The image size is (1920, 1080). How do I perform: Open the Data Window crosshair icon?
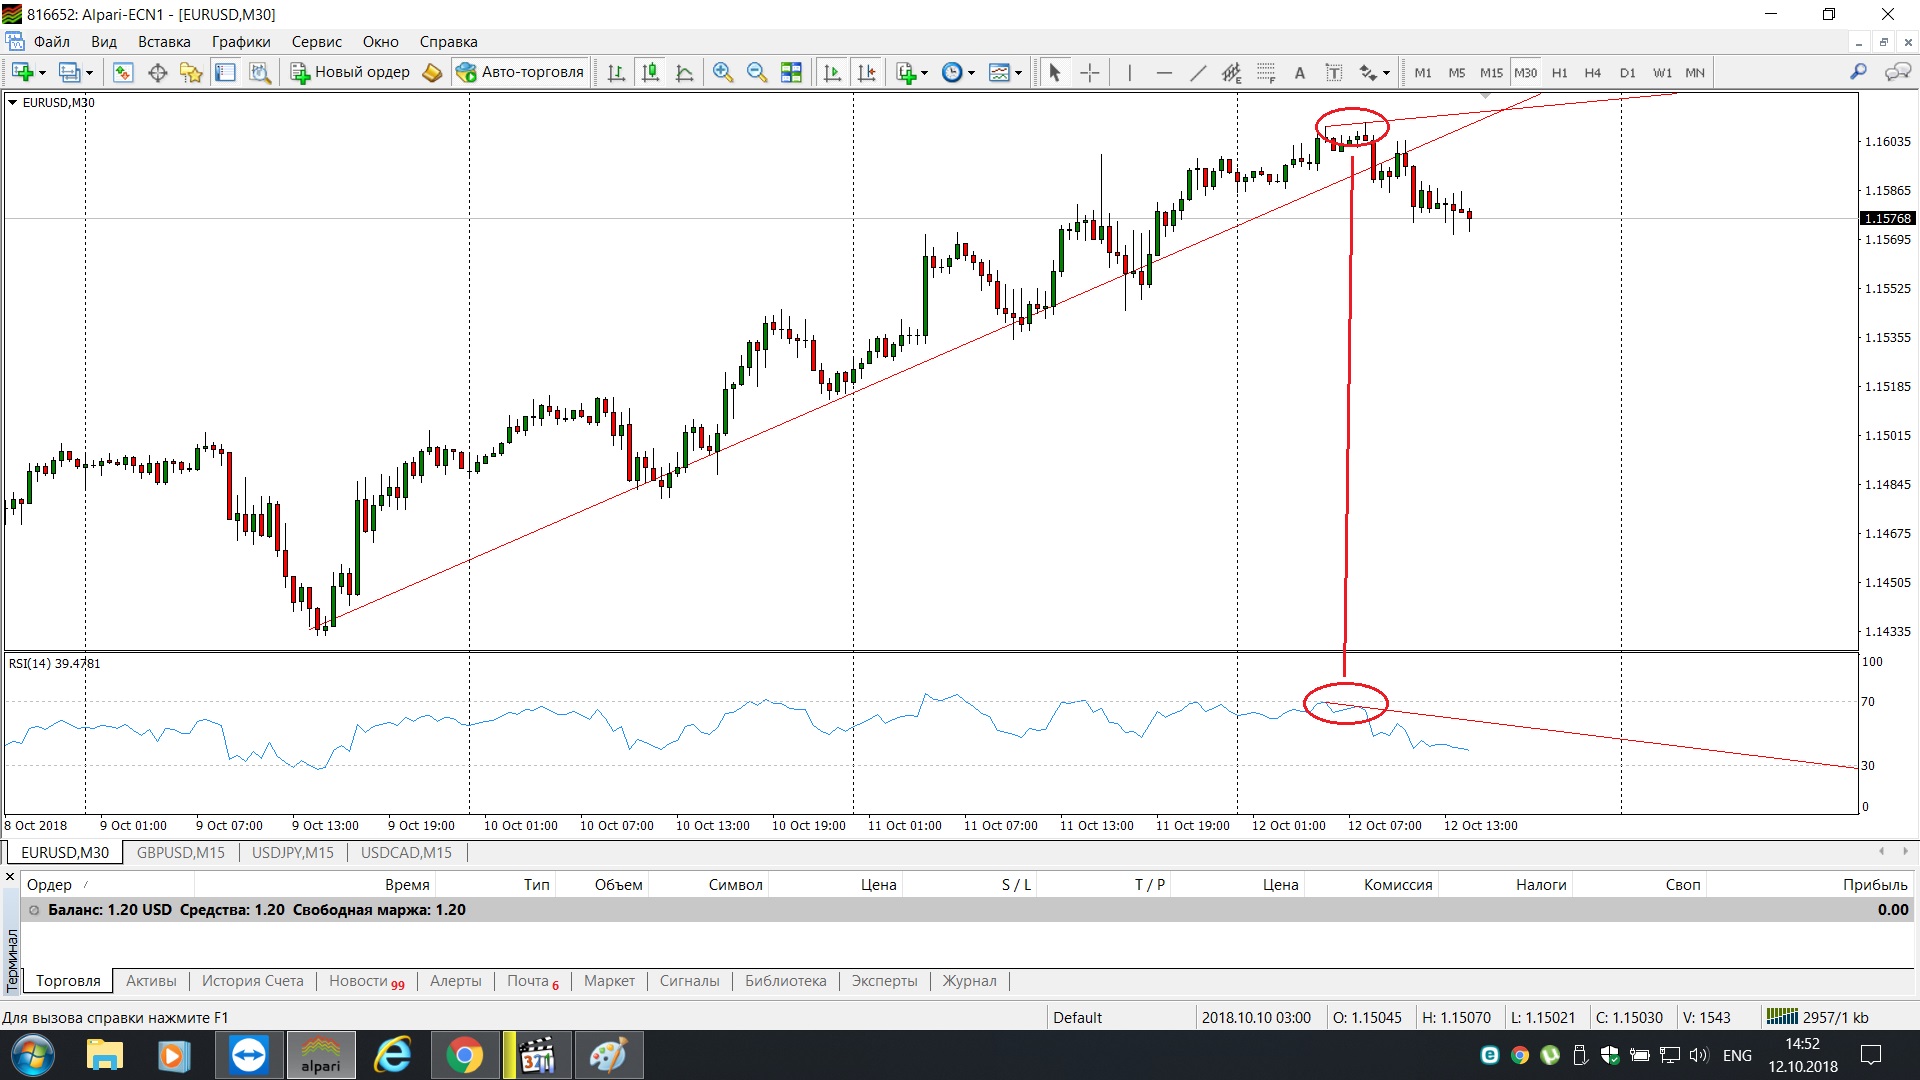coord(157,72)
